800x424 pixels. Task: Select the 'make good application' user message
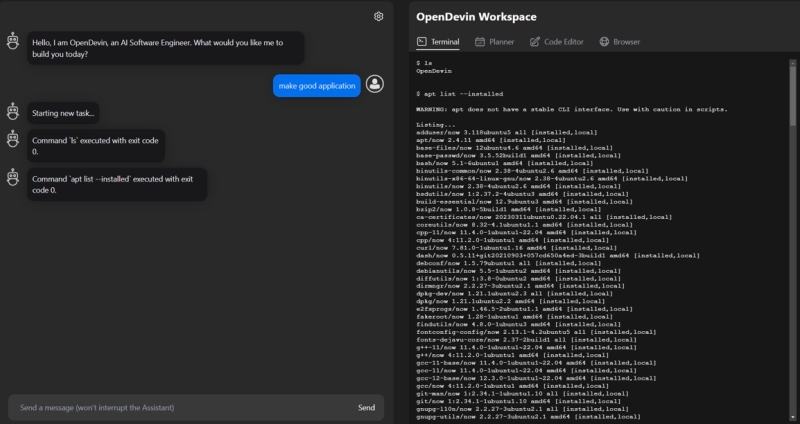click(x=317, y=86)
